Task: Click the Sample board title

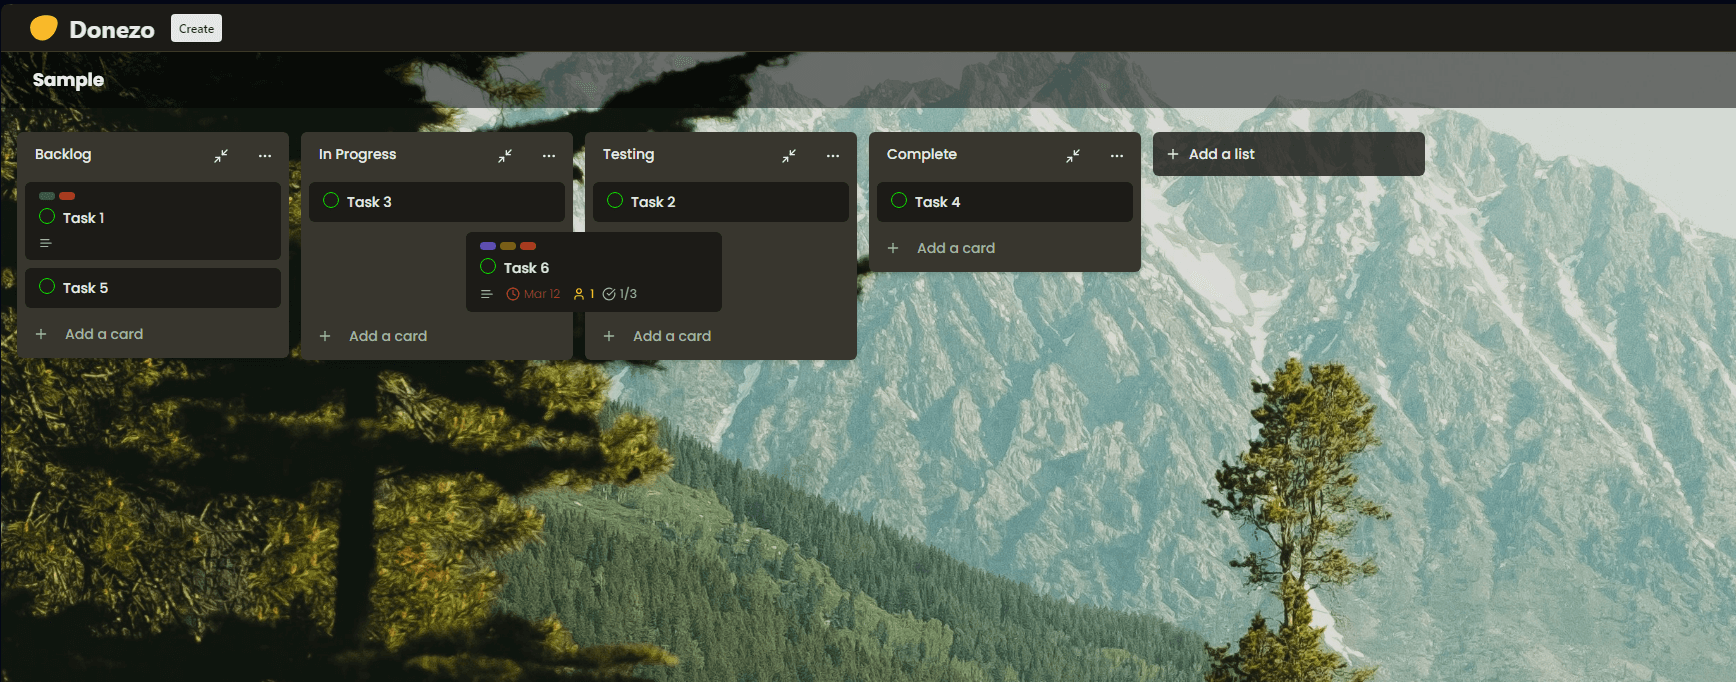Action: 68,80
